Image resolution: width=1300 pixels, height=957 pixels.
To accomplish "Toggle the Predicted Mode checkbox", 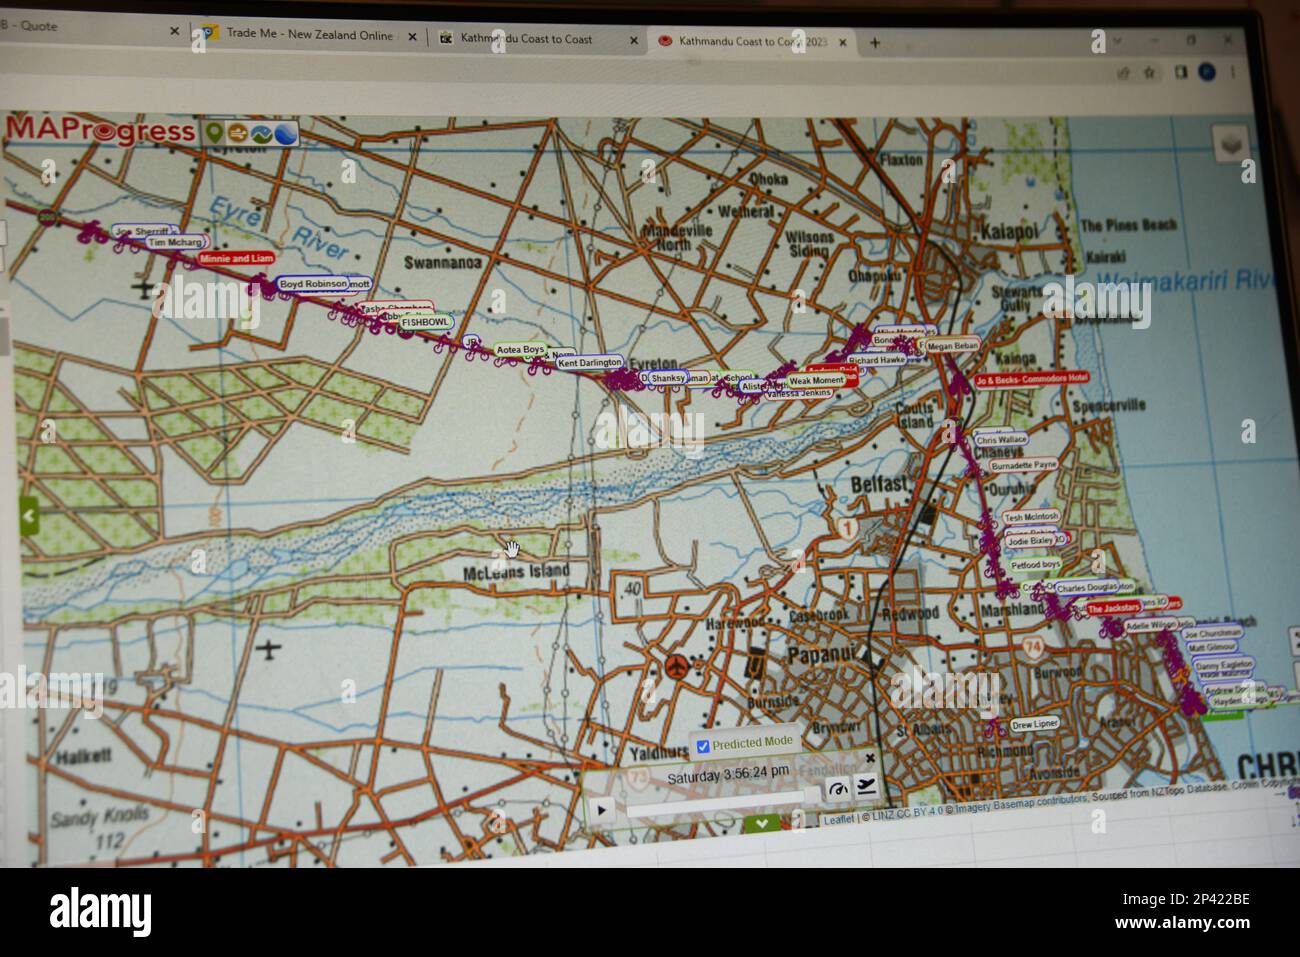I will point(703,746).
